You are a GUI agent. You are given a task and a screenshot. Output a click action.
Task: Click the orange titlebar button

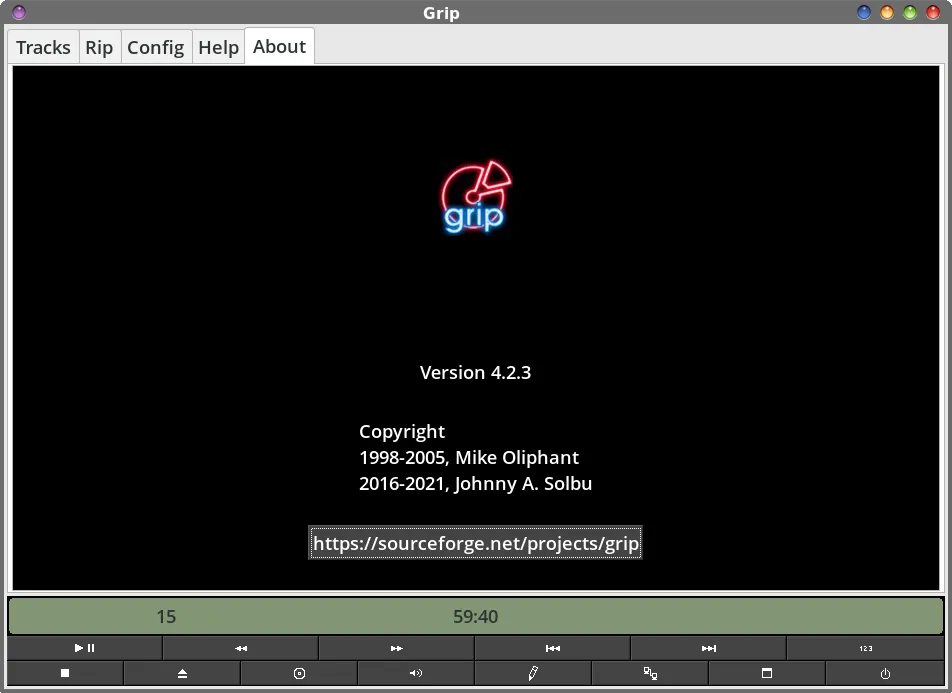pyautogui.click(x=886, y=12)
